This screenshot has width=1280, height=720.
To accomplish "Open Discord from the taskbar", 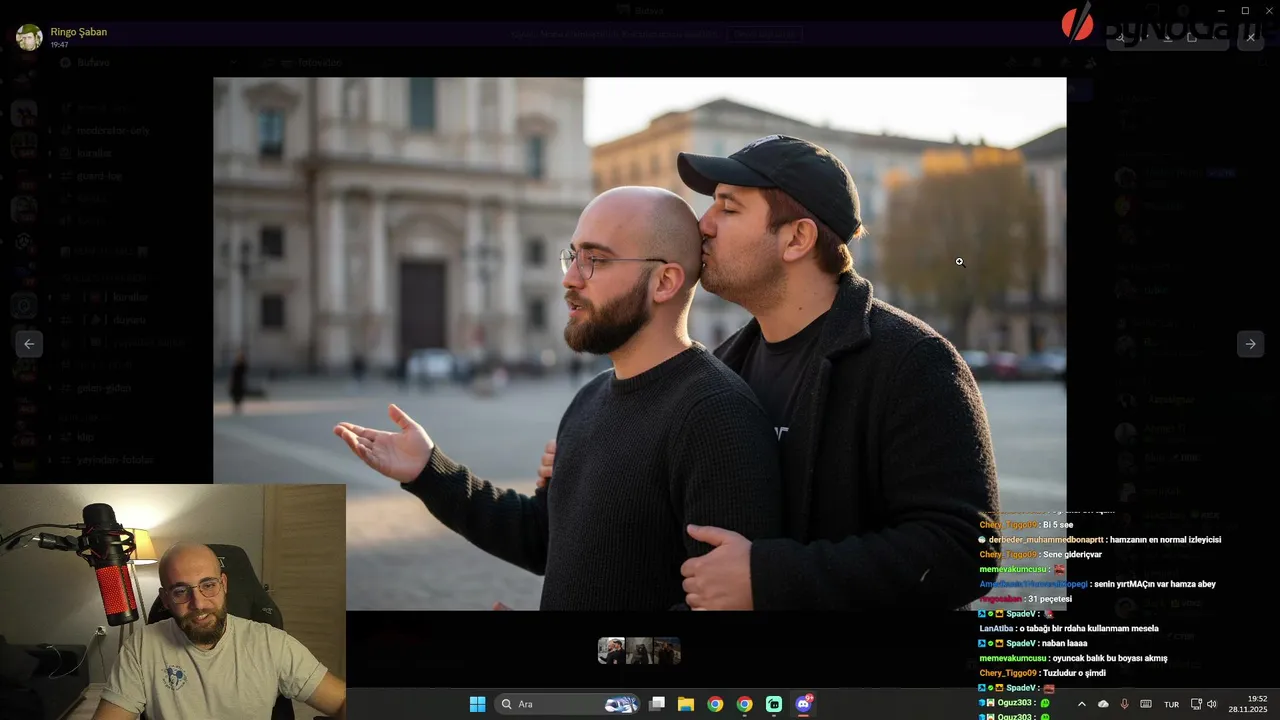I will pyautogui.click(x=803, y=704).
